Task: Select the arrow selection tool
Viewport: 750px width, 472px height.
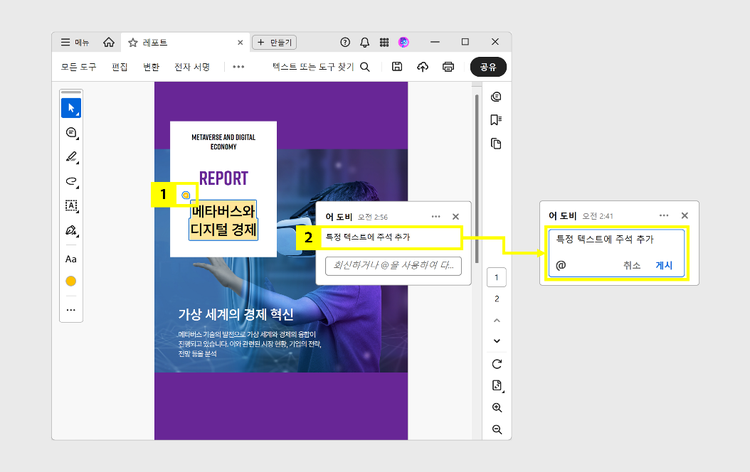Action: pos(71,108)
